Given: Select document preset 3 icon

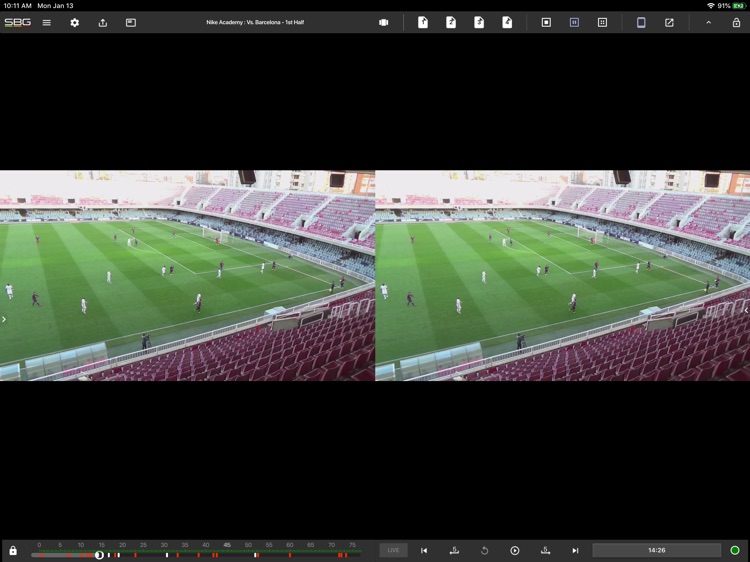Looking at the screenshot, I should (479, 22).
